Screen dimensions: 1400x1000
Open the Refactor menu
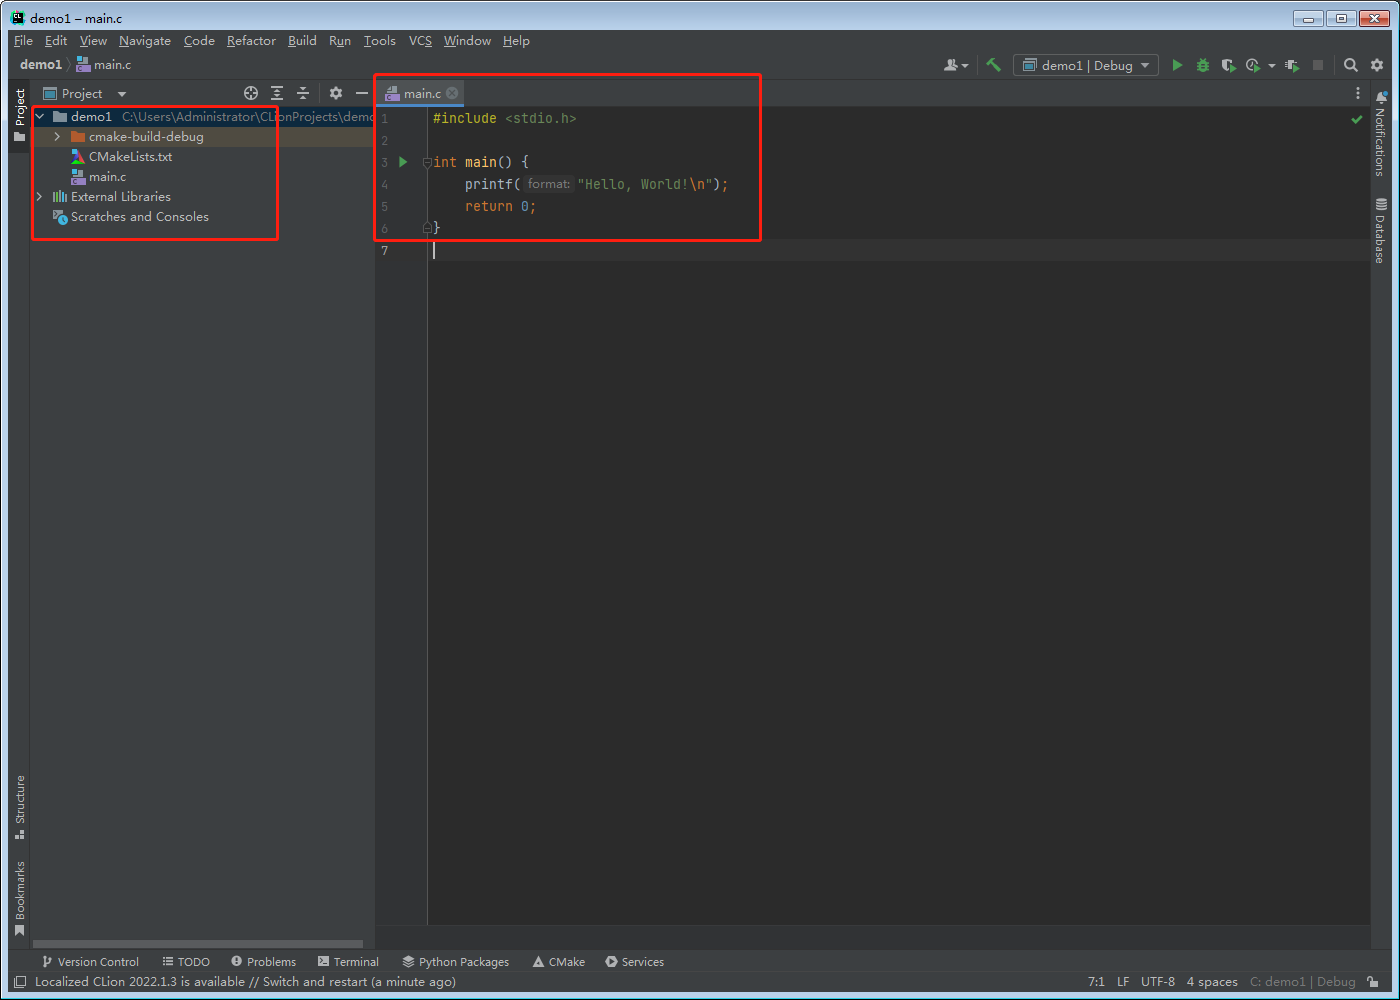pyautogui.click(x=251, y=41)
